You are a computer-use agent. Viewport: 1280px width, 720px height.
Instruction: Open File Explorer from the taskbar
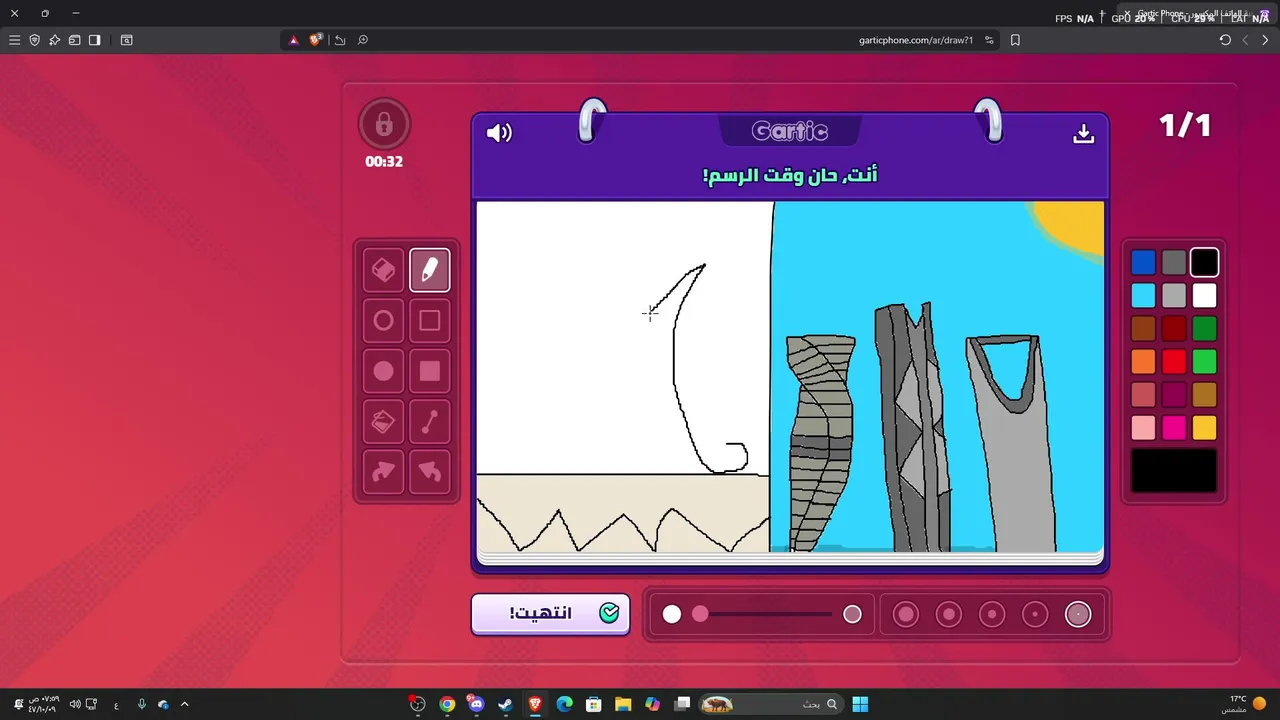tap(623, 704)
